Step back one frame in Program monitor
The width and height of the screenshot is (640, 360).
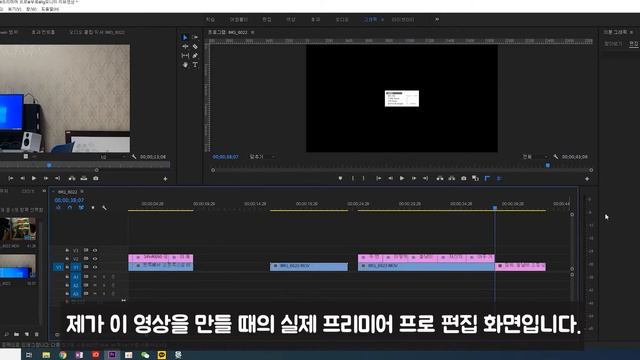coord(390,178)
